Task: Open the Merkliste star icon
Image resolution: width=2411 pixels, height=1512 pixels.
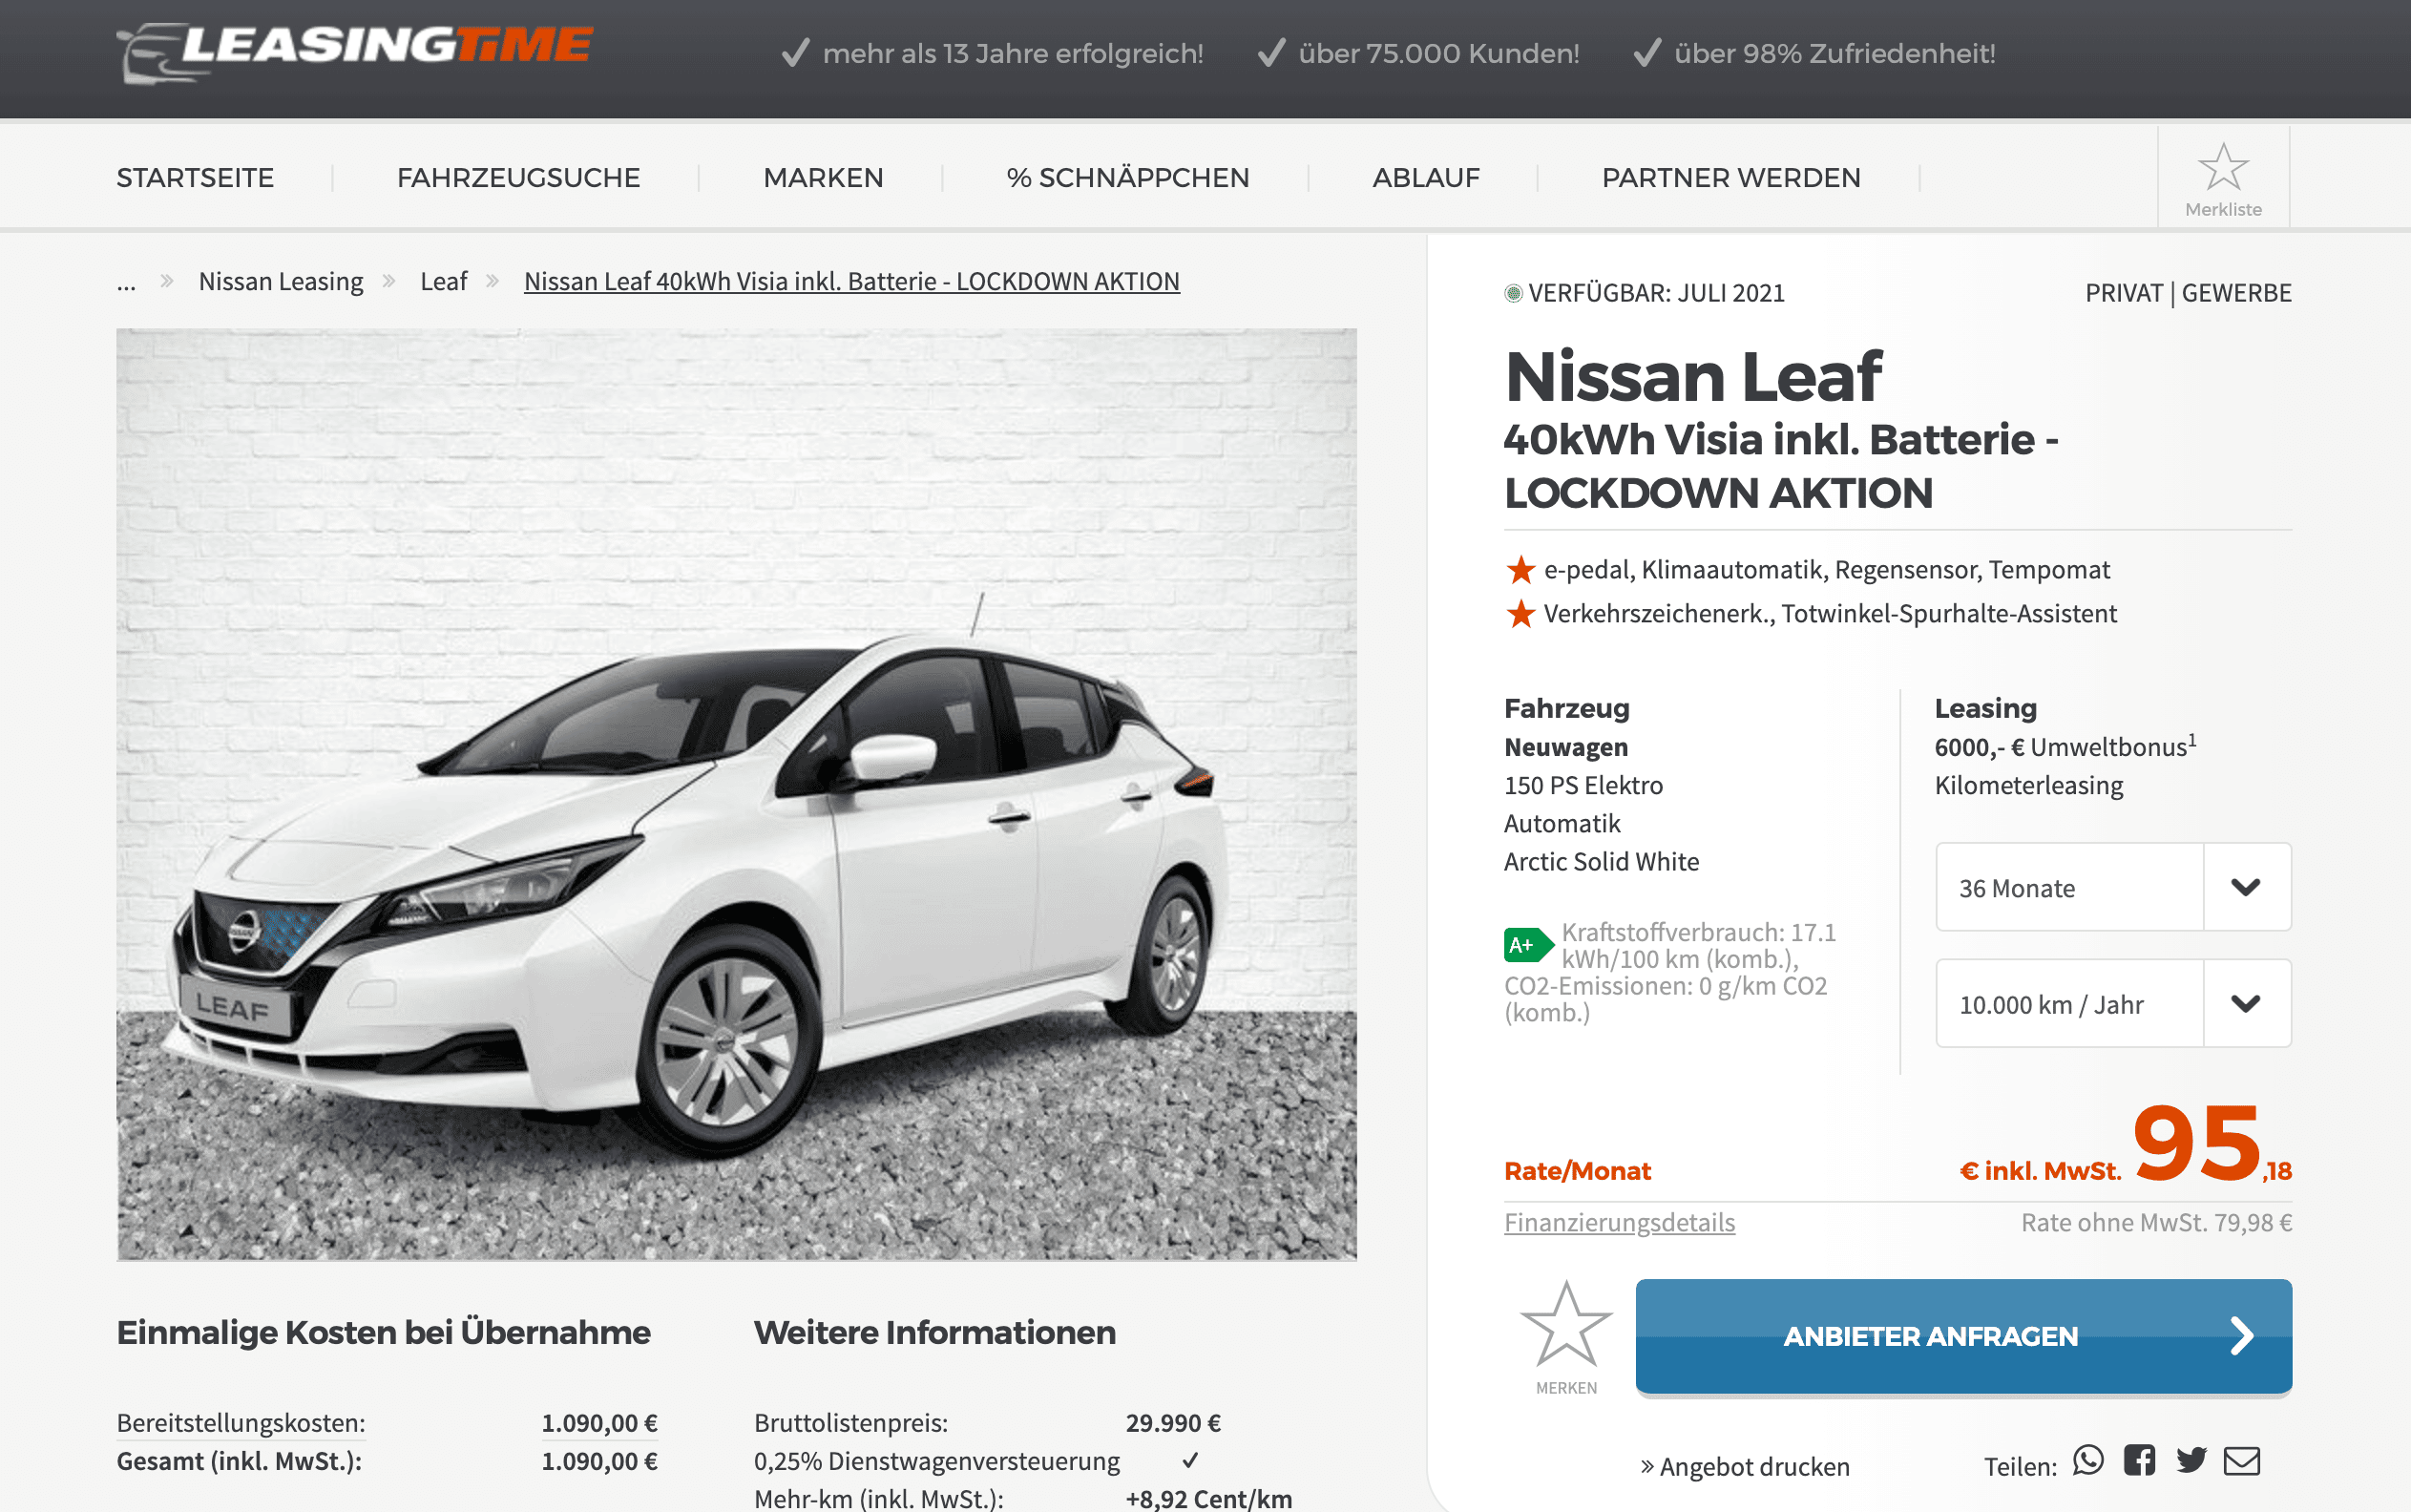Action: click(x=2223, y=167)
